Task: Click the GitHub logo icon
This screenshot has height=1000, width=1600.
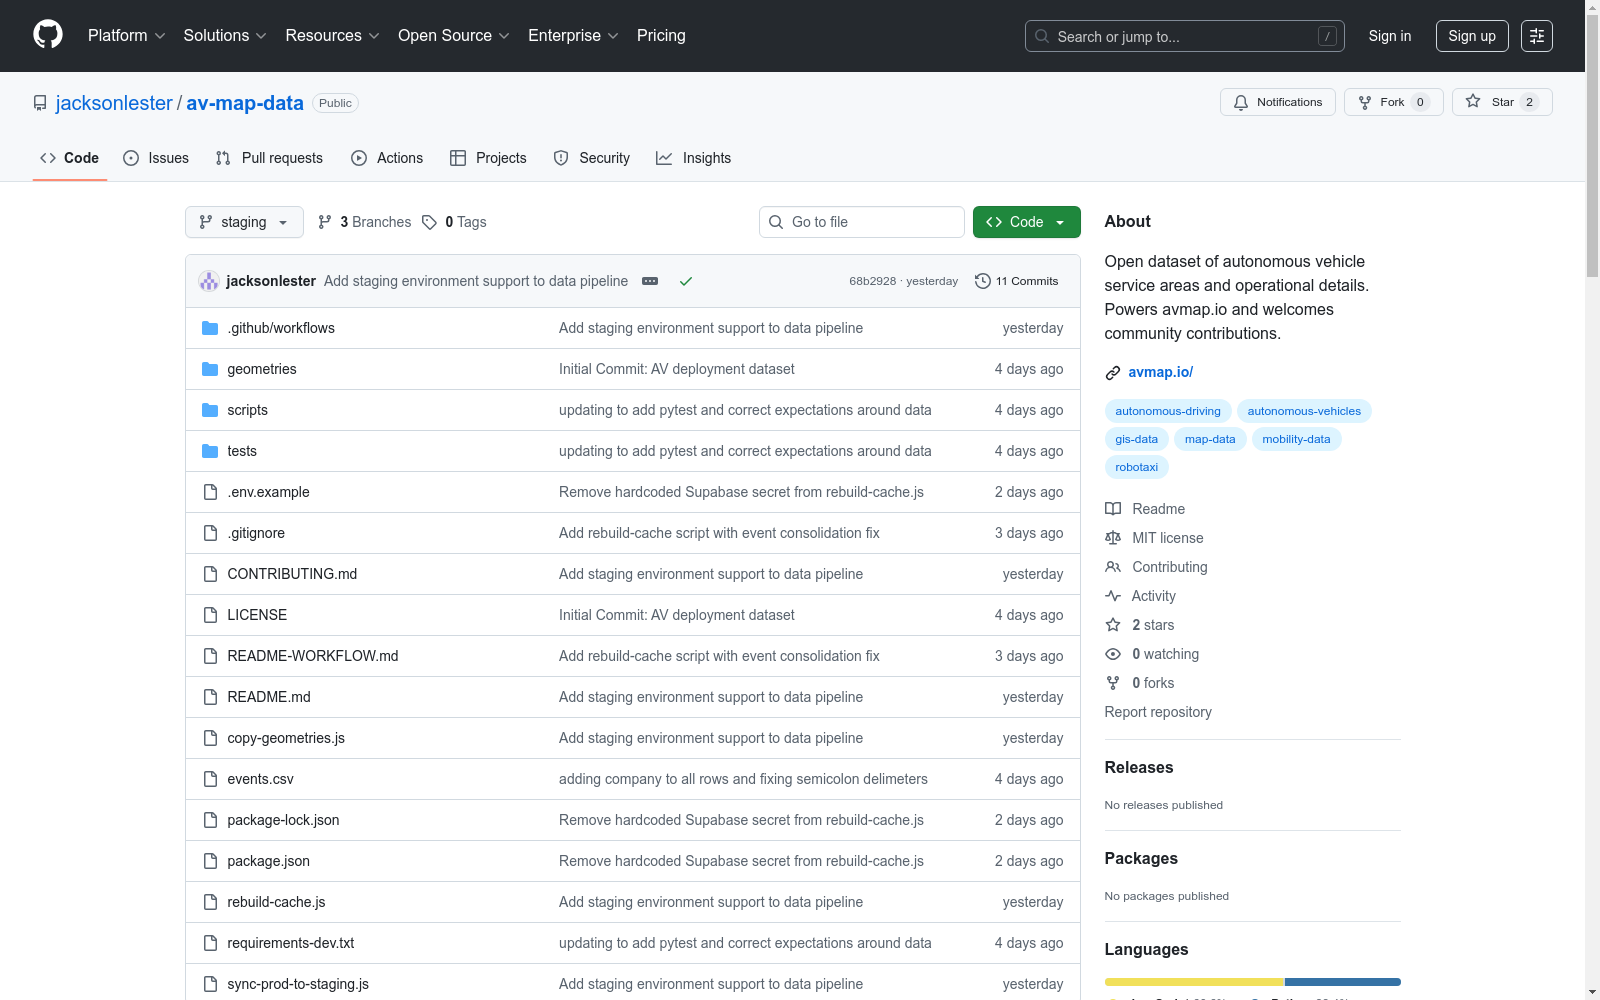Action: (48, 35)
